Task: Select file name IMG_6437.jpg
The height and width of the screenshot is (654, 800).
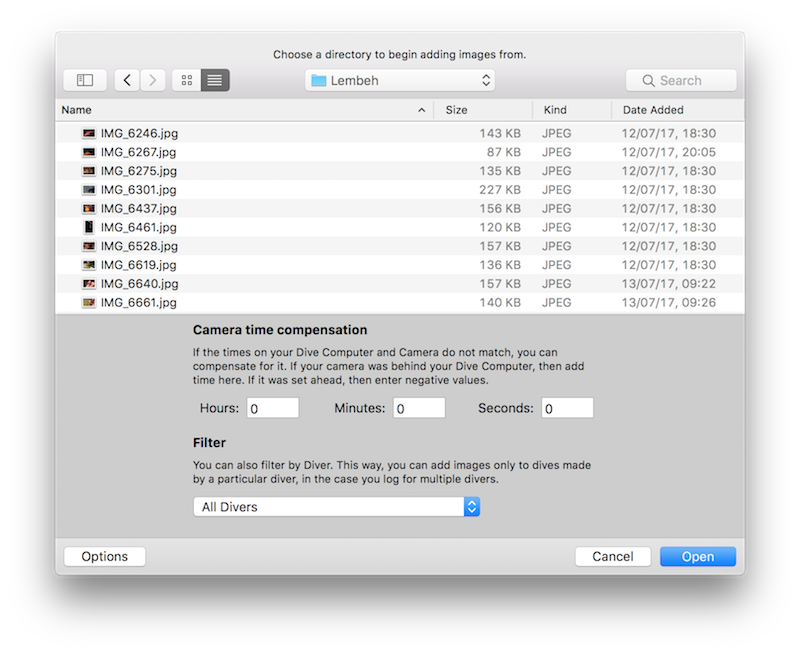Action: [139, 209]
